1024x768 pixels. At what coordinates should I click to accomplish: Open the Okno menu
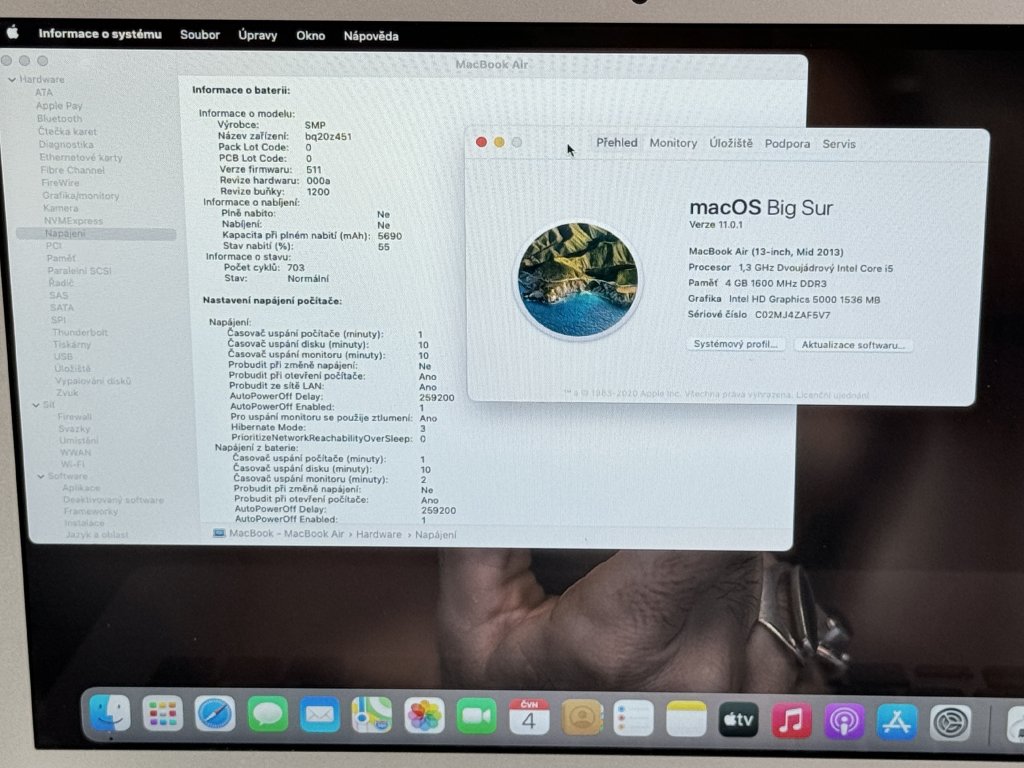point(310,36)
